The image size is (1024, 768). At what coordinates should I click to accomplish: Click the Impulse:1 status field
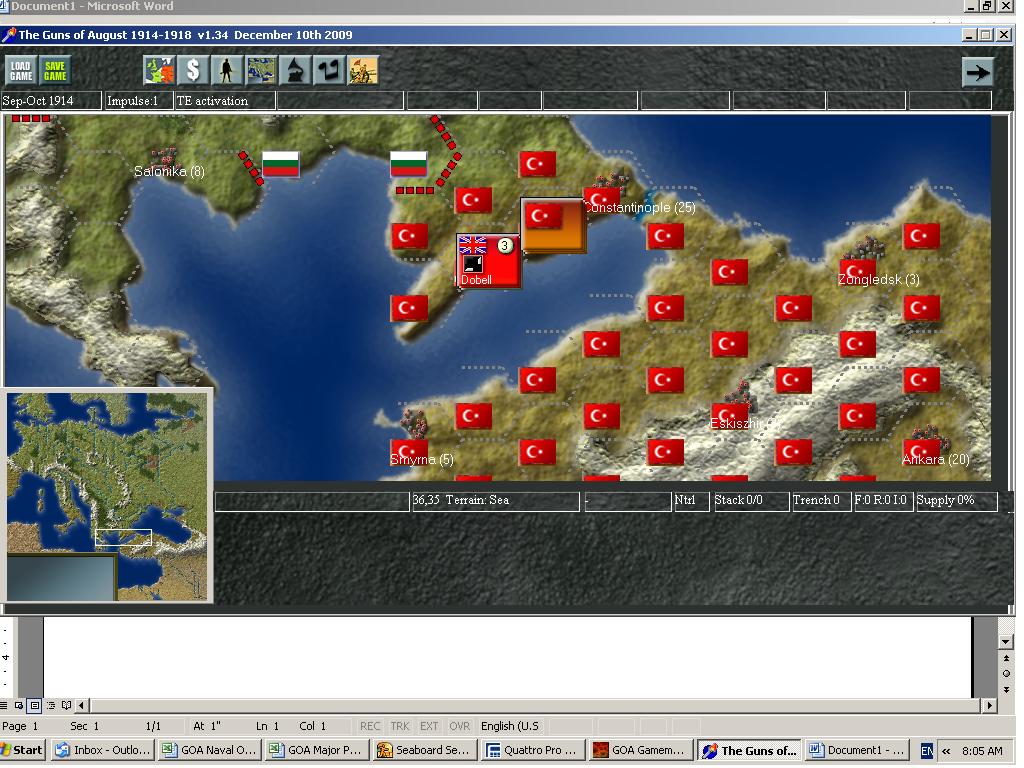click(x=138, y=101)
